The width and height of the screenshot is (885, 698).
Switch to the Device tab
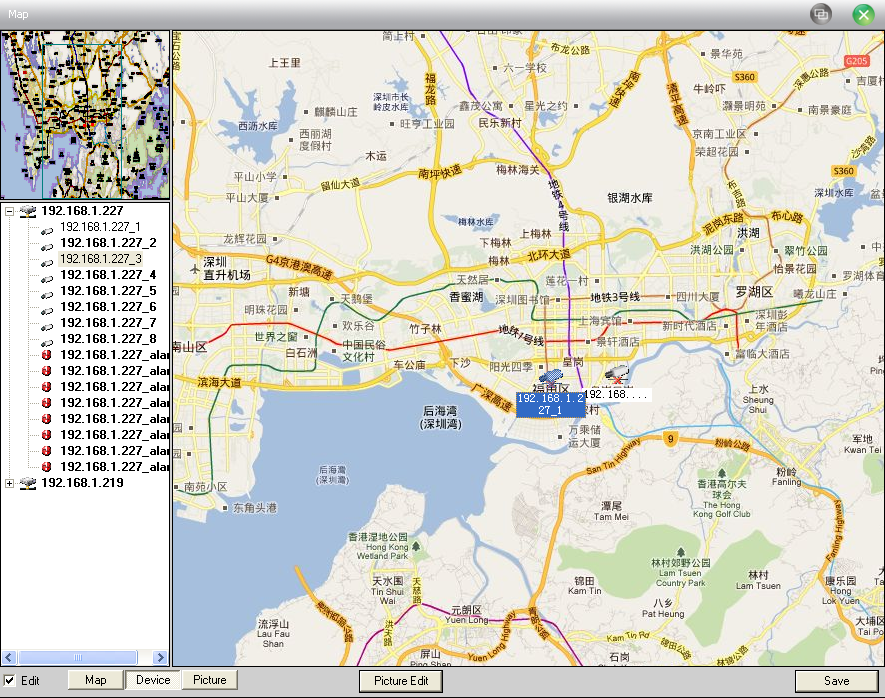[152, 680]
